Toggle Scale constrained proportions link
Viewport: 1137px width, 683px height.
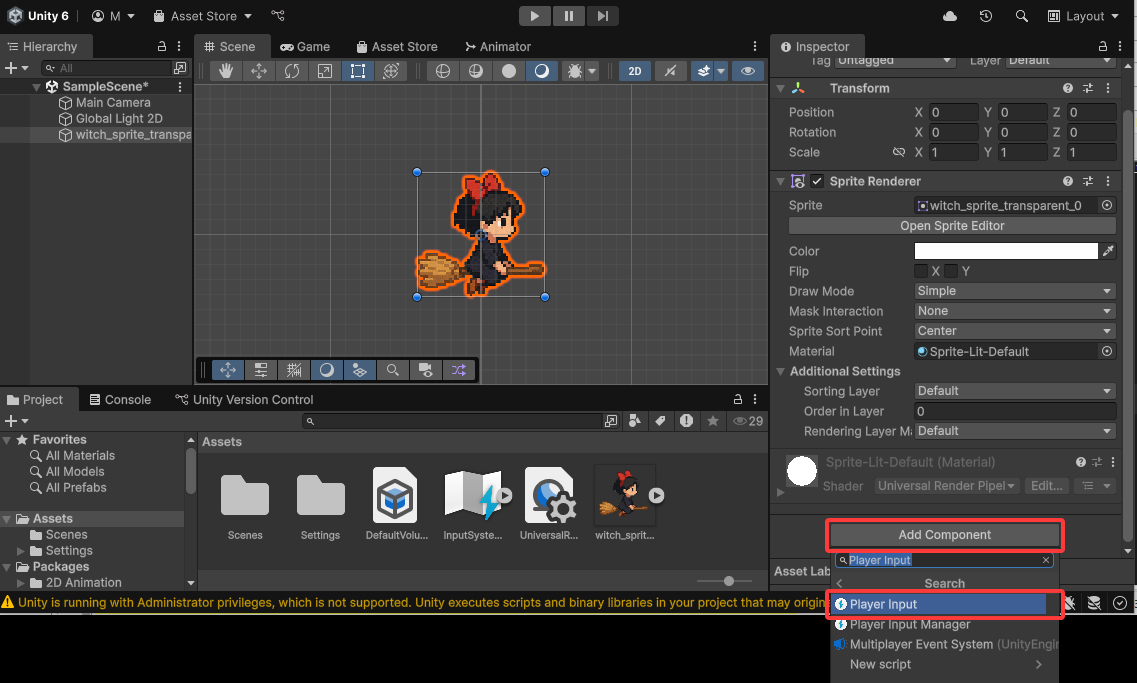click(x=899, y=152)
